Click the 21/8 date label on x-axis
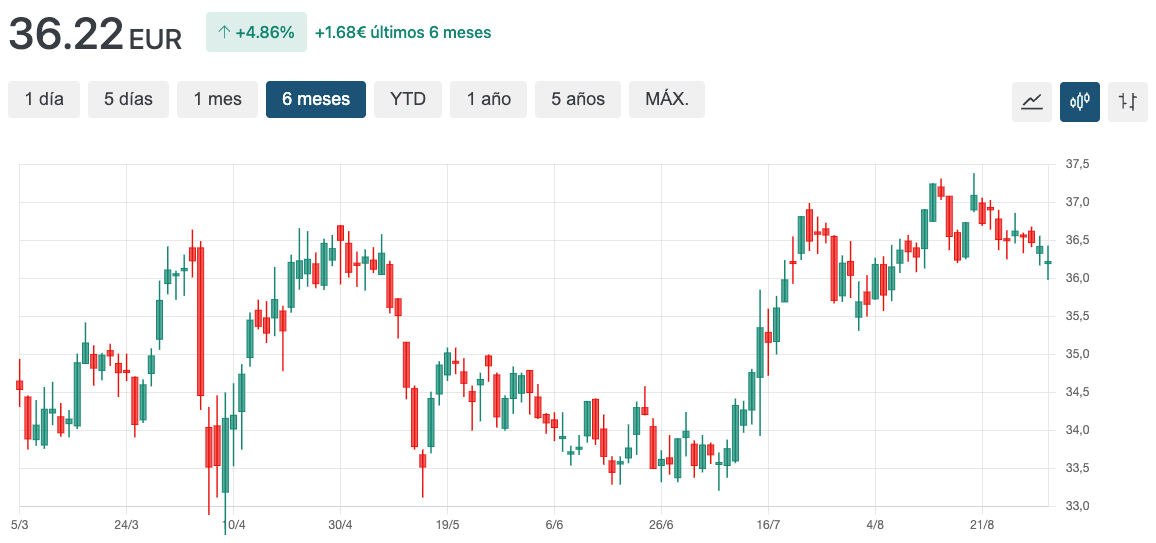Viewport: 1156px width, 543px height. click(982, 524)
